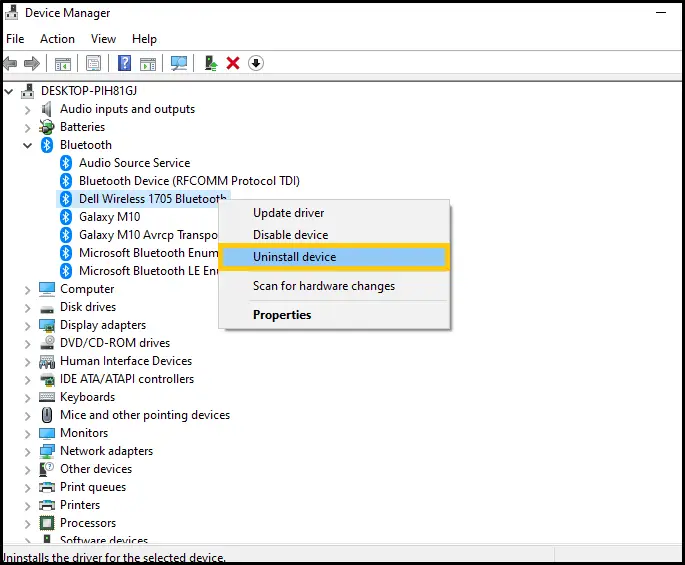
Task: Select the DESKTOP-PIH81GJ computer name
Action: (89, 91)
